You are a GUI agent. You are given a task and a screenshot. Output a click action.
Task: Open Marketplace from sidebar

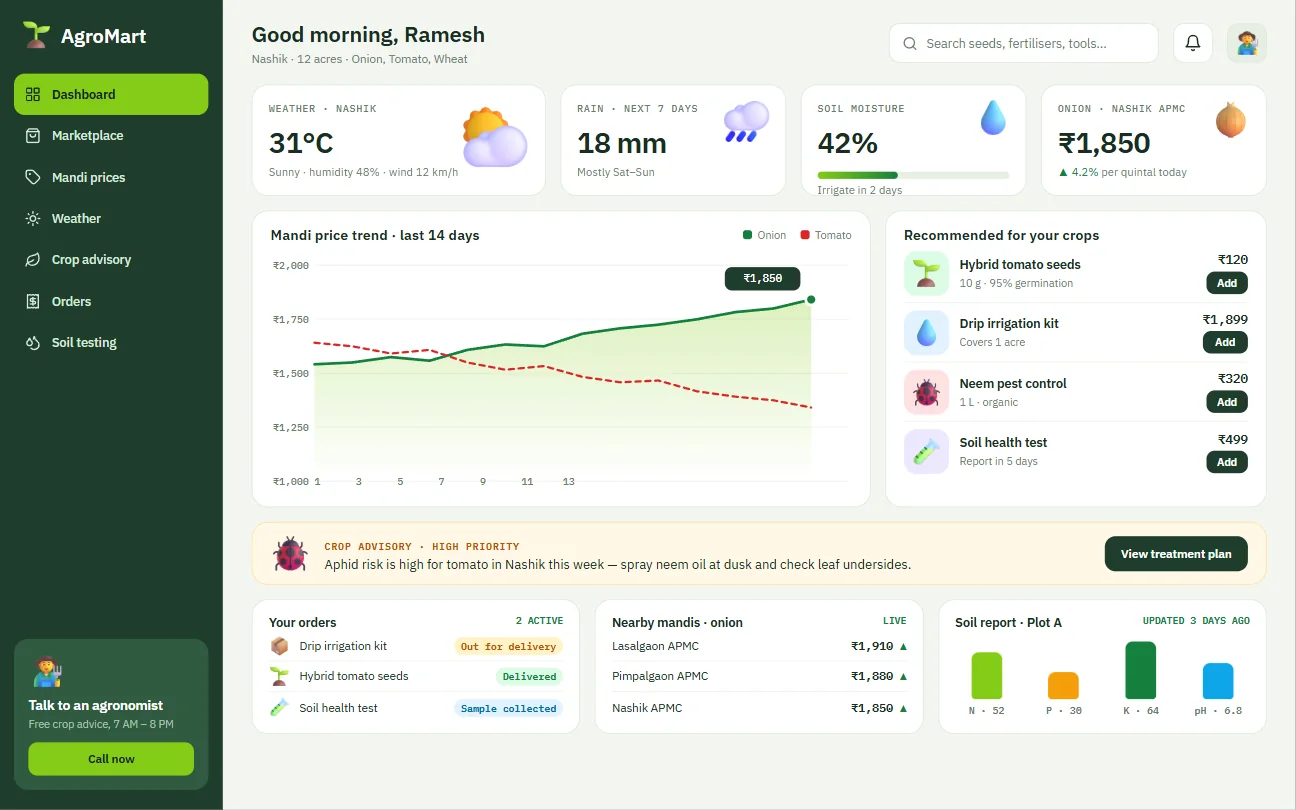(x=111, y=135)
